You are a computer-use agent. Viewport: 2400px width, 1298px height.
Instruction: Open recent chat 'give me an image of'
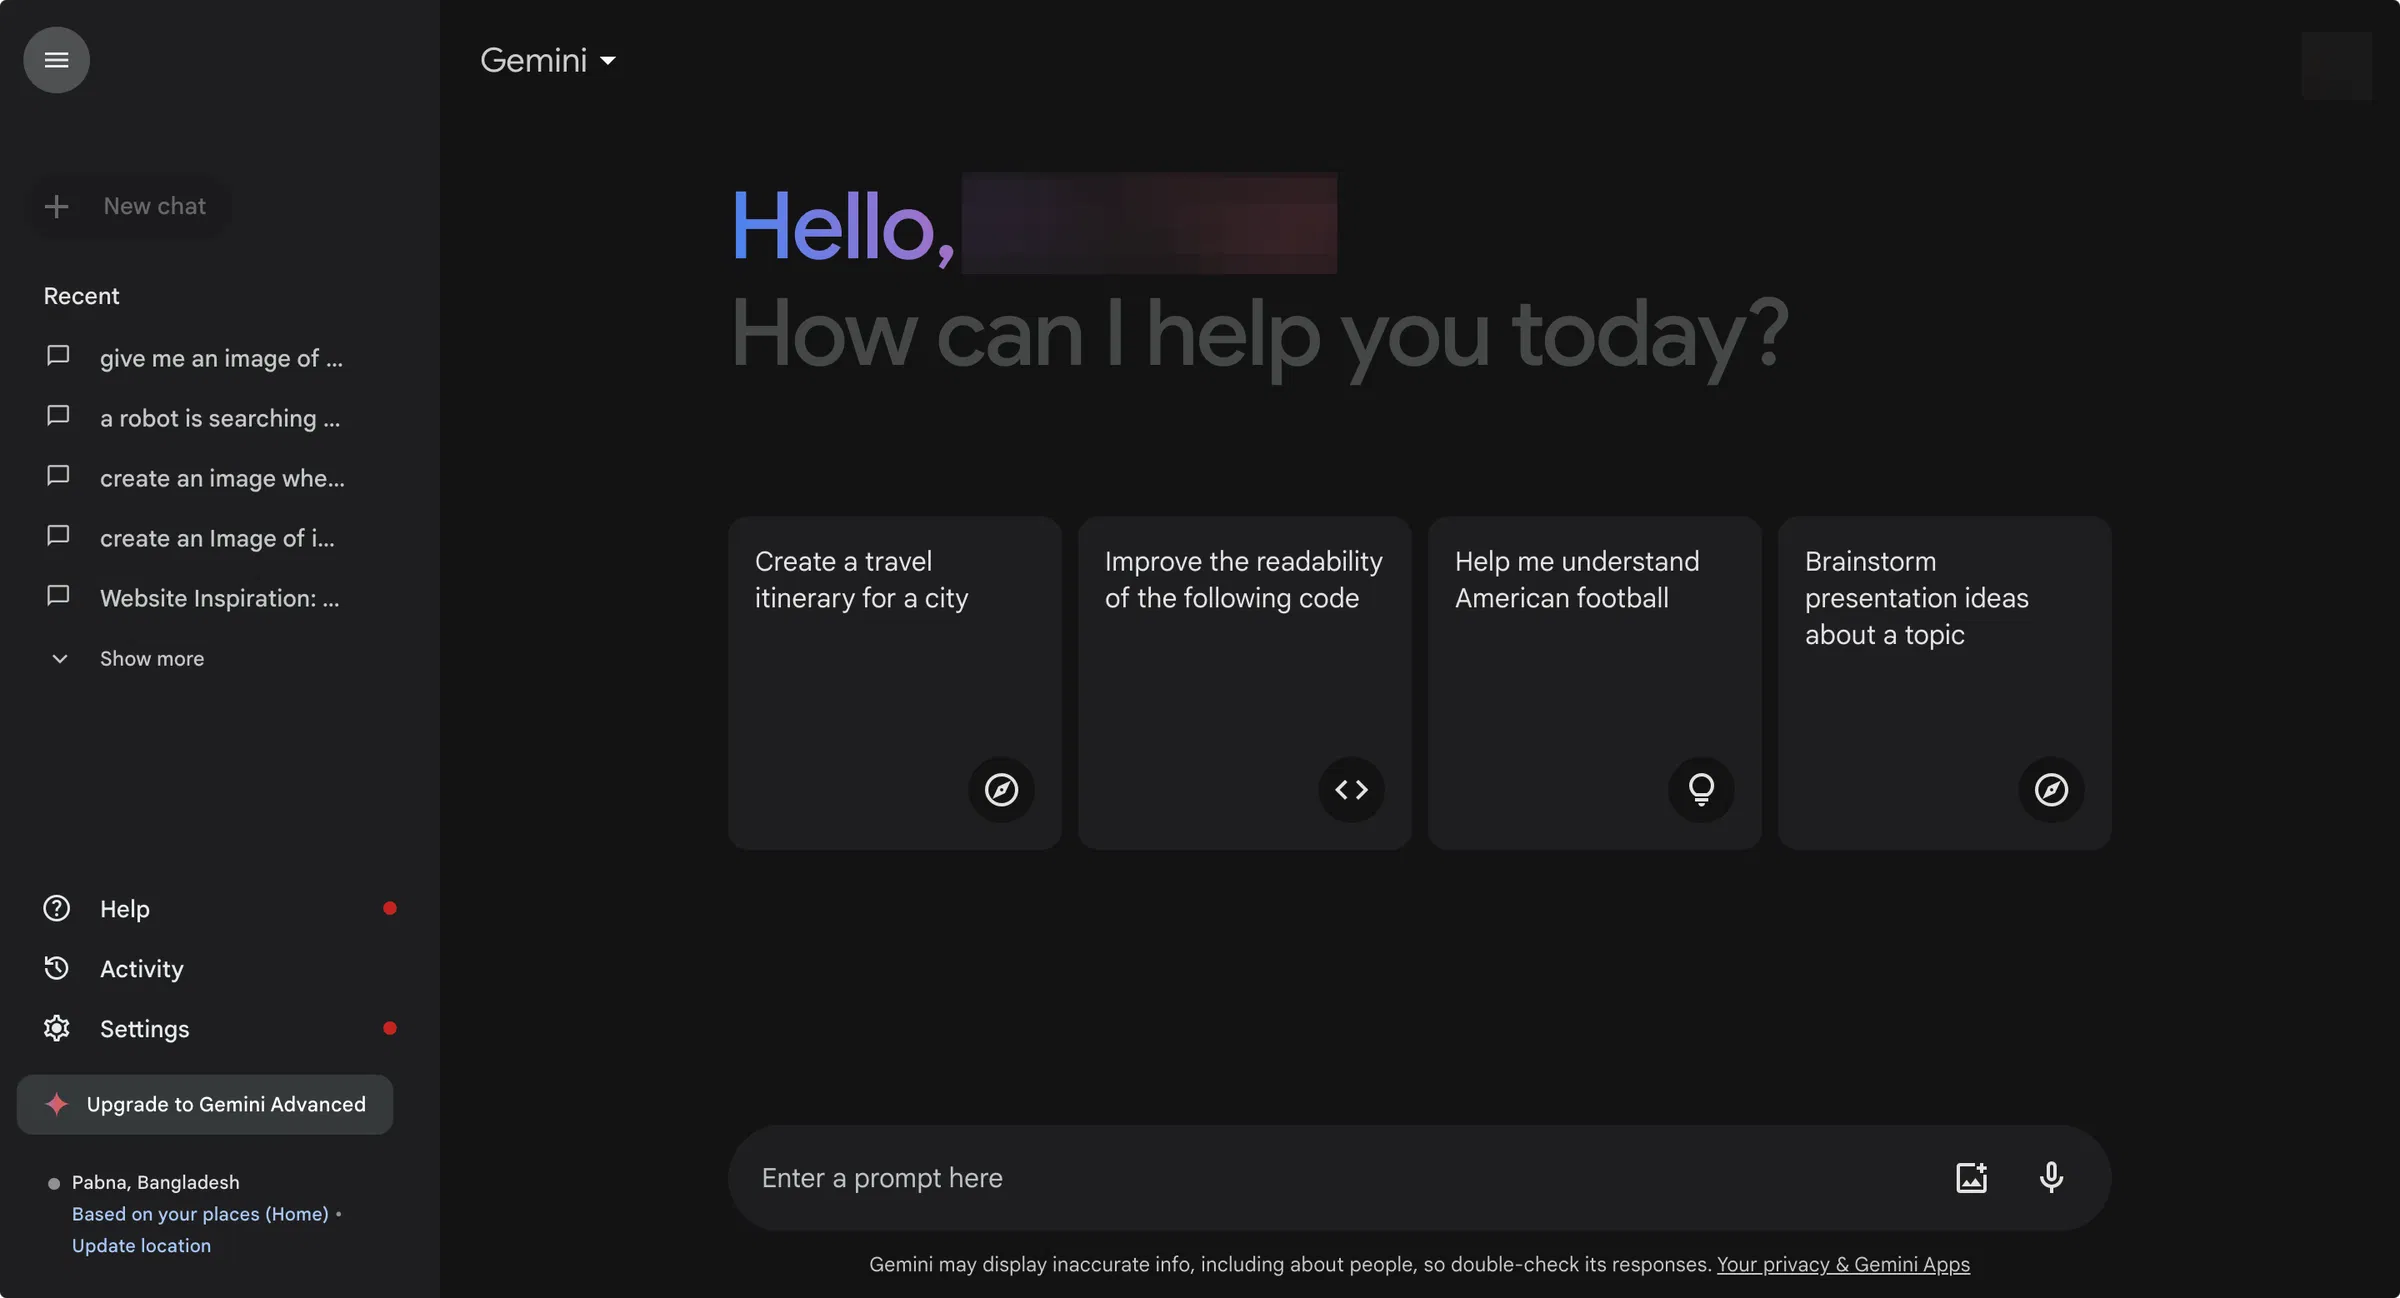tap(220, 358)
